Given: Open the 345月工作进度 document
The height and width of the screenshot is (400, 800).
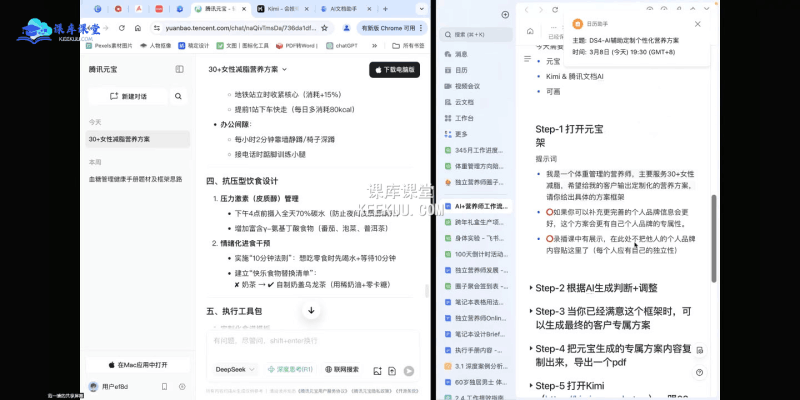Looking at the screenshot, I should (476, 151).
